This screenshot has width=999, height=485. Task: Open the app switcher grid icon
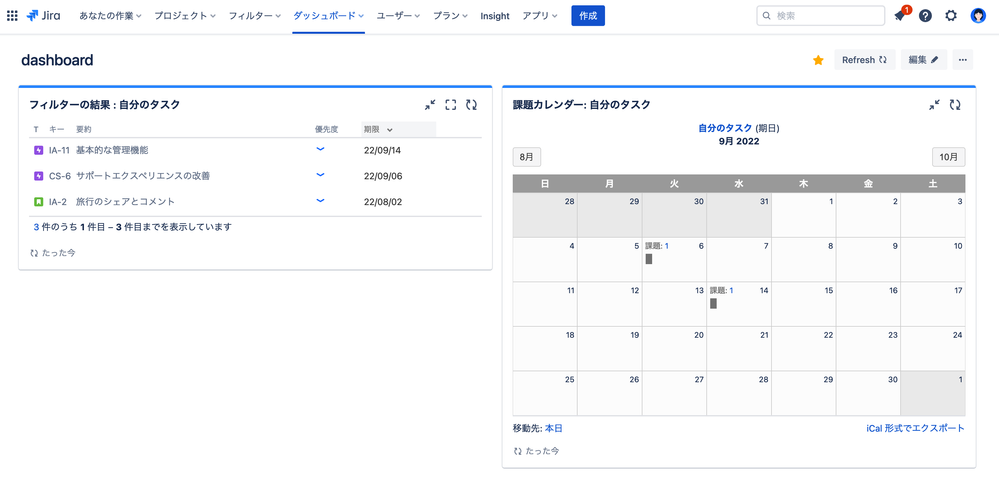[x=11, y=16]
